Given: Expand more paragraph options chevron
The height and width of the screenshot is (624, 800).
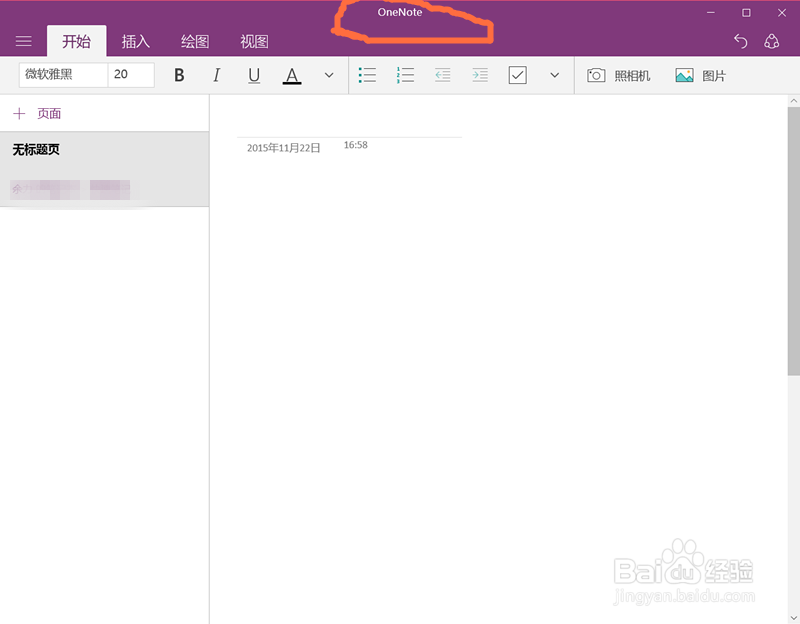Looking at the screenshot, I should (555, 76).
